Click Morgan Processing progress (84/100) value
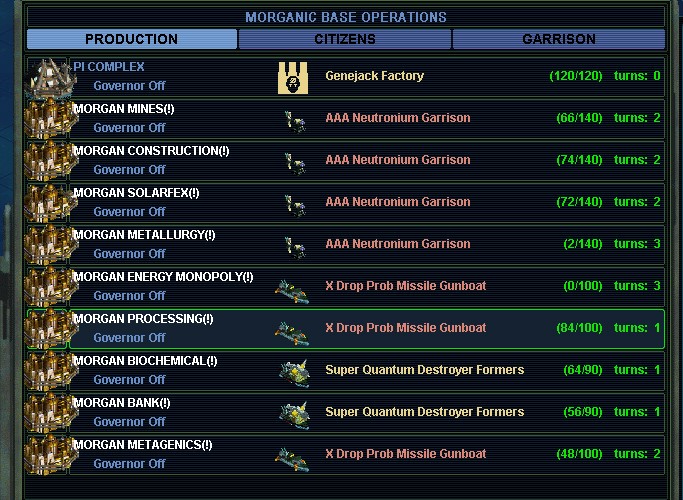Viewport: 683px width, 500px height. (x=579, y=328)
